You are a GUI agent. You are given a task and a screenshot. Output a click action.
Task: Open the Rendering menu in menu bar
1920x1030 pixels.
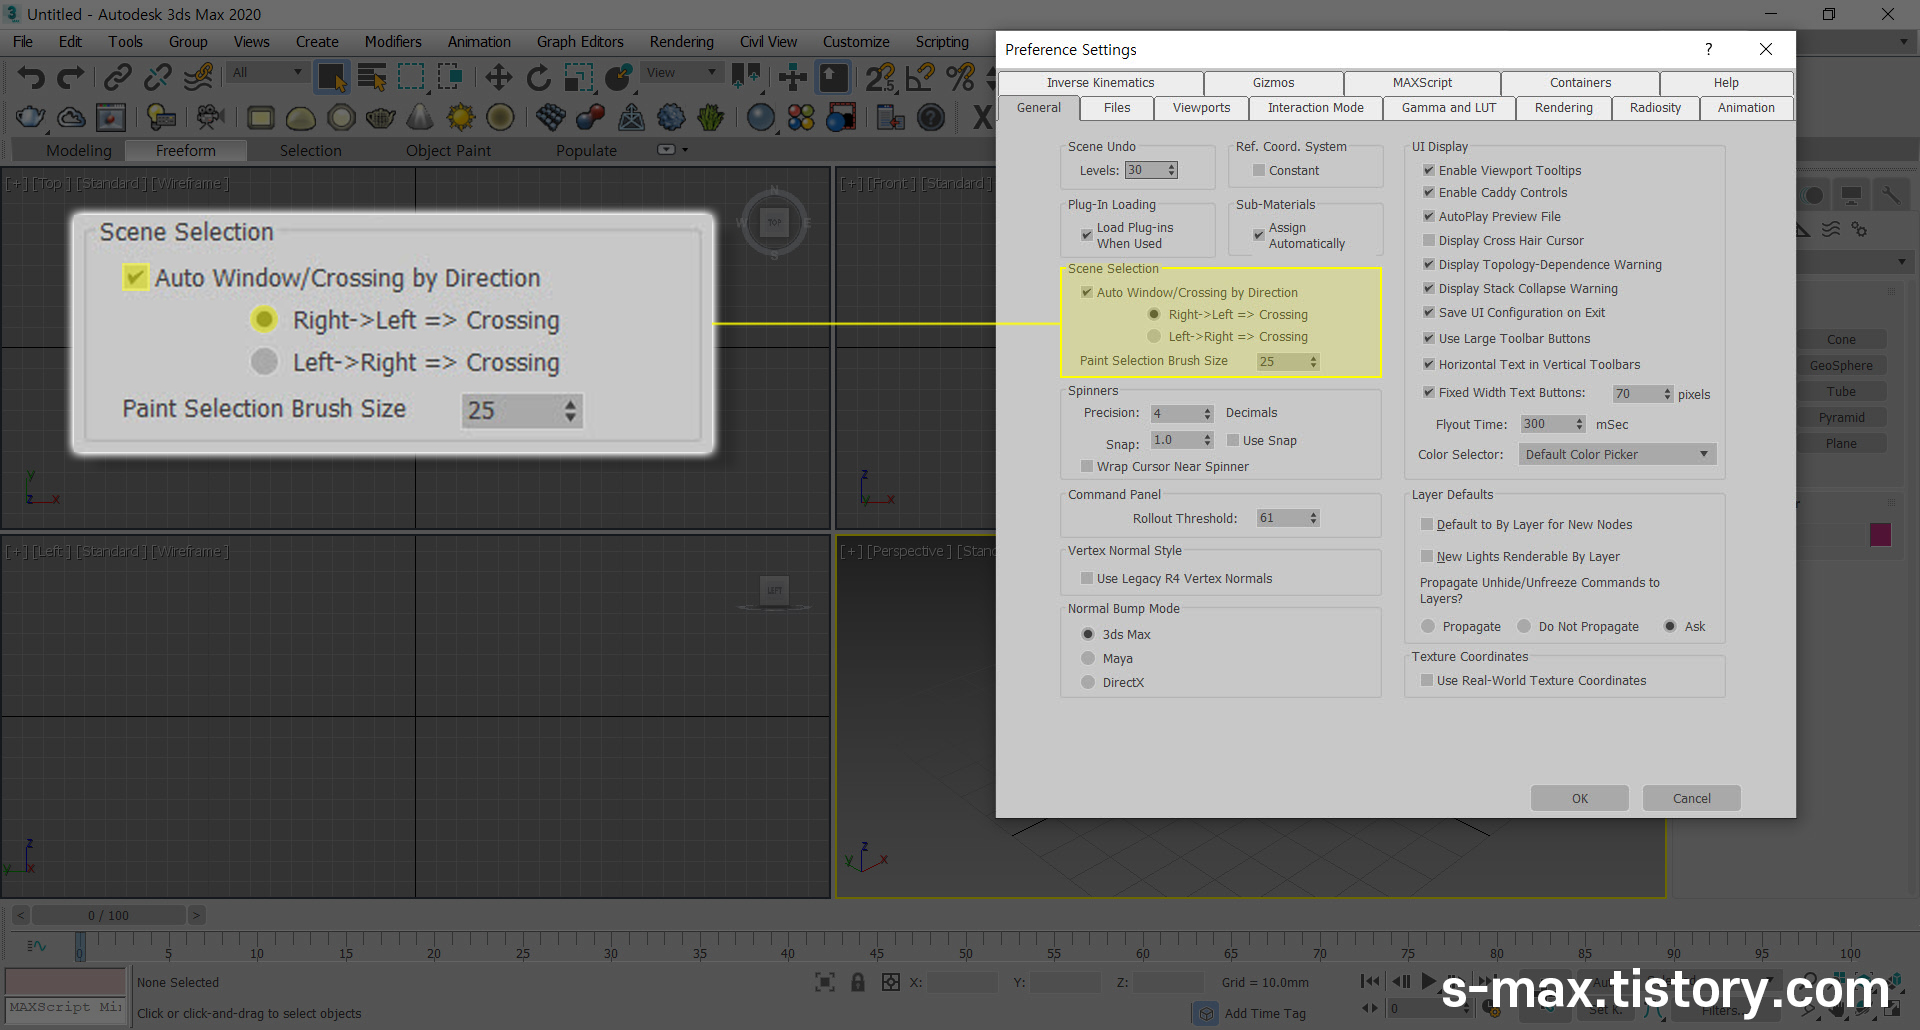coord(681,42)
